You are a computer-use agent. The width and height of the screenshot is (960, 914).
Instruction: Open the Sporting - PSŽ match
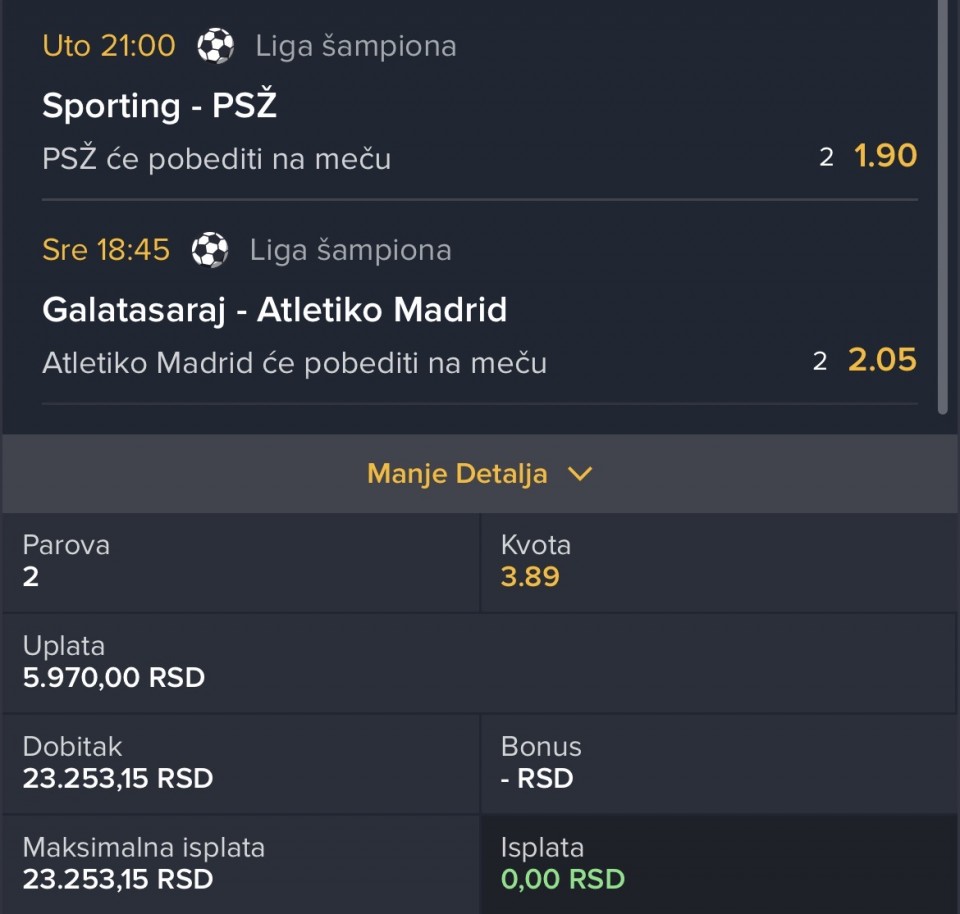tap(159, 106)
